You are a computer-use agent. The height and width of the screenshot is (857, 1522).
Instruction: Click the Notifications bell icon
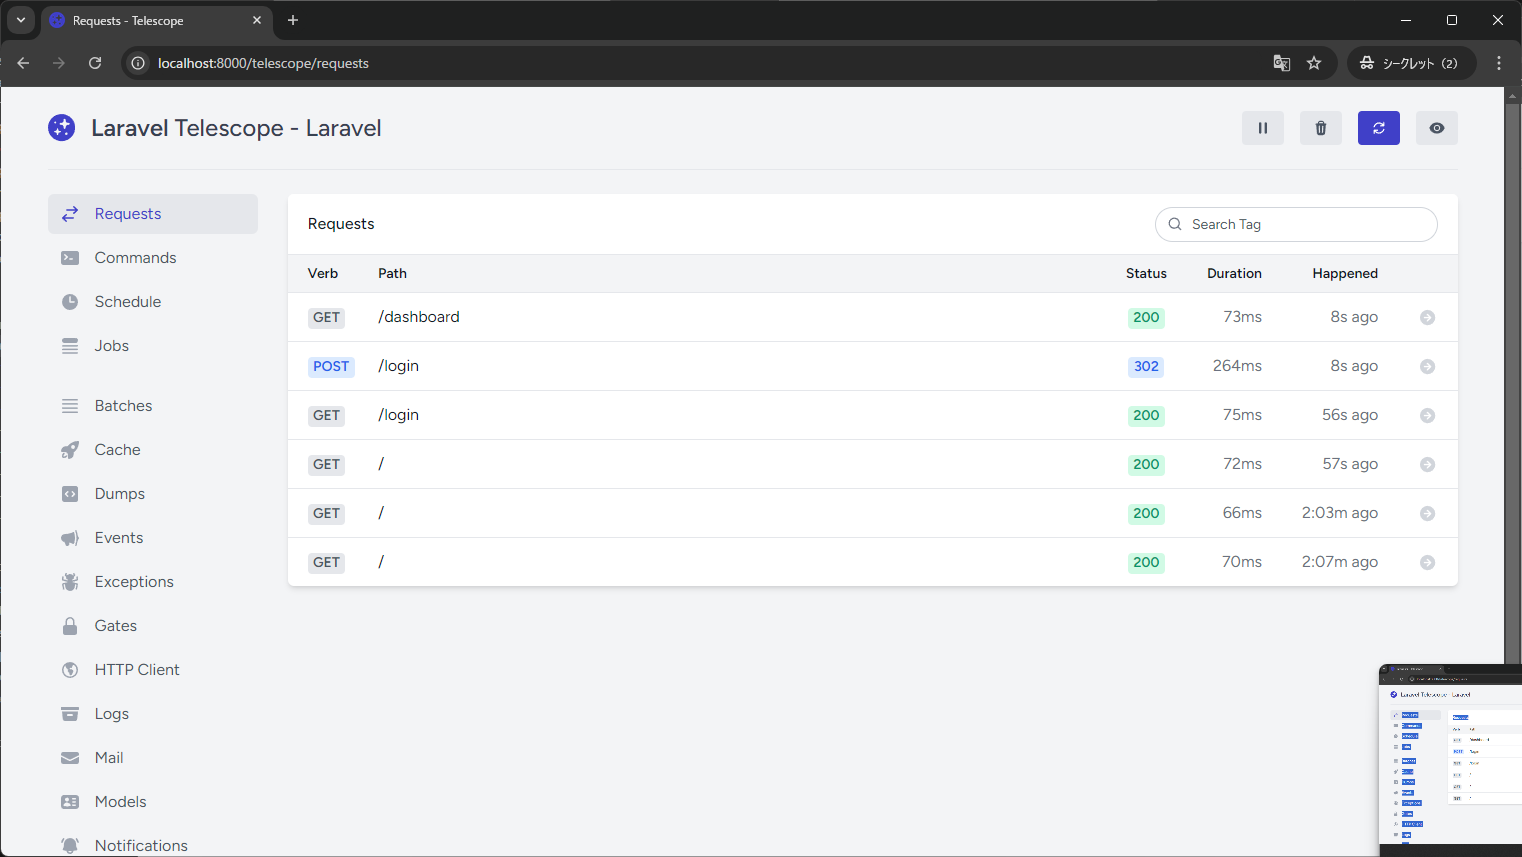click(70, 846)
